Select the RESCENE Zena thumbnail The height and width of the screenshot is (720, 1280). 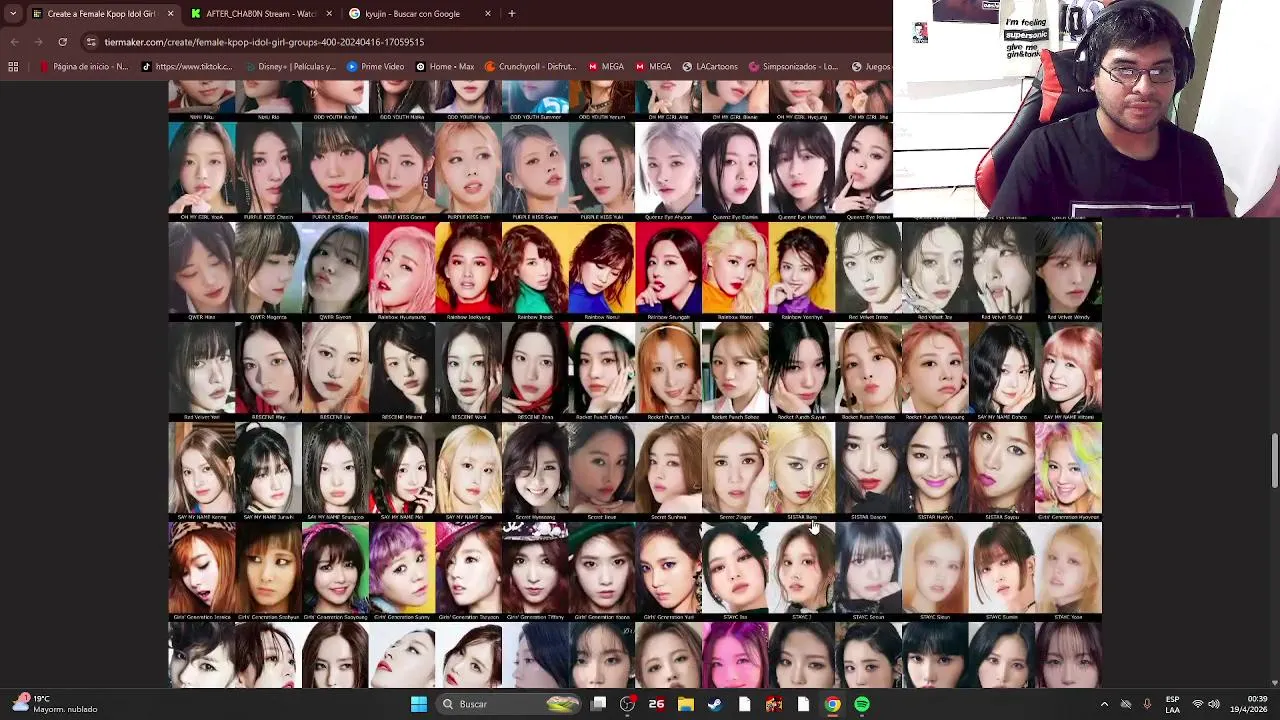[535, 371]
